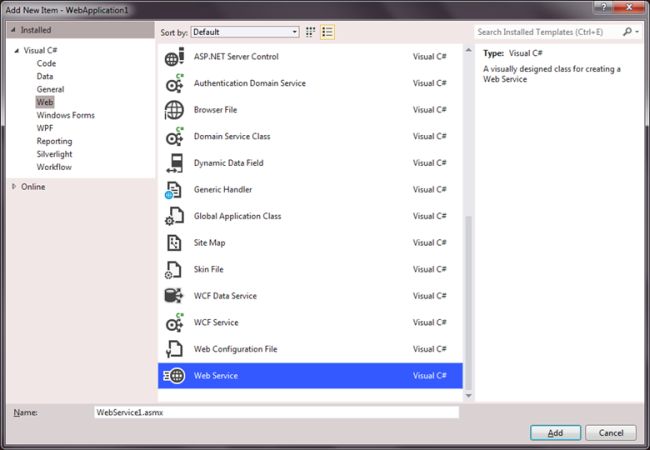Expand the Online section

pyautogui.click(x=14, y=187)
